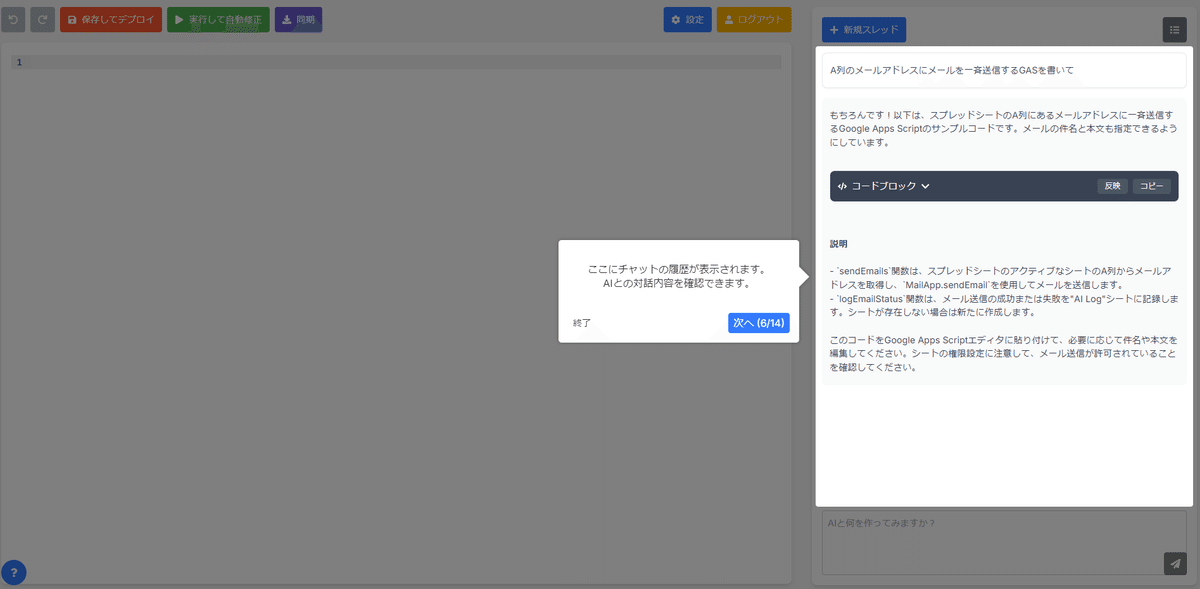Click the code block icon in chat
The width and height of the screenshot is (1200, 589).
click(x=844, y=185)
